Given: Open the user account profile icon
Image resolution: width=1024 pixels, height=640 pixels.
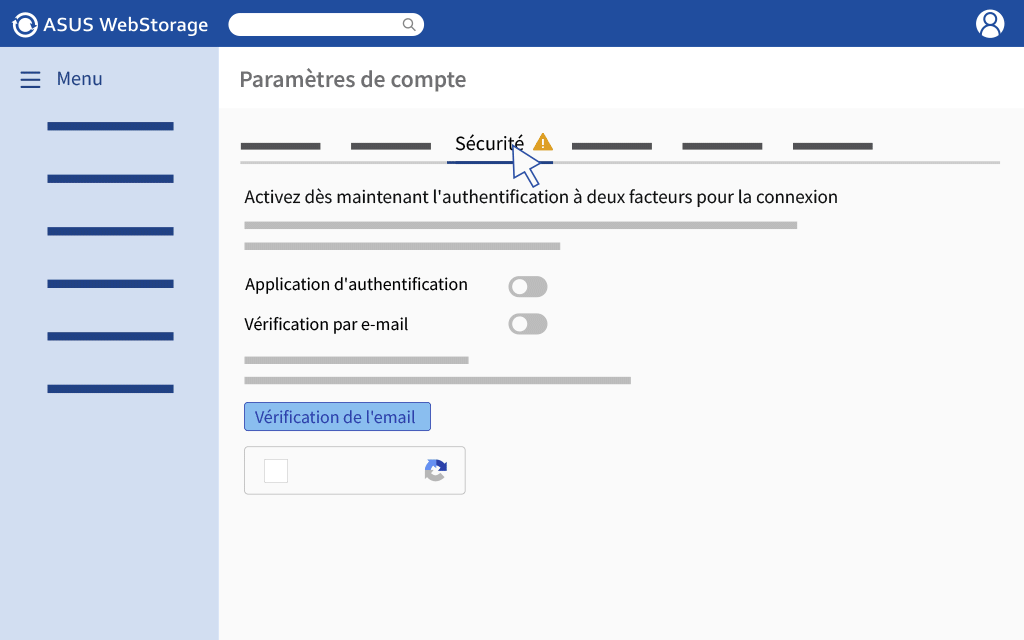Looking at the screenshot, I should (990, 24).
